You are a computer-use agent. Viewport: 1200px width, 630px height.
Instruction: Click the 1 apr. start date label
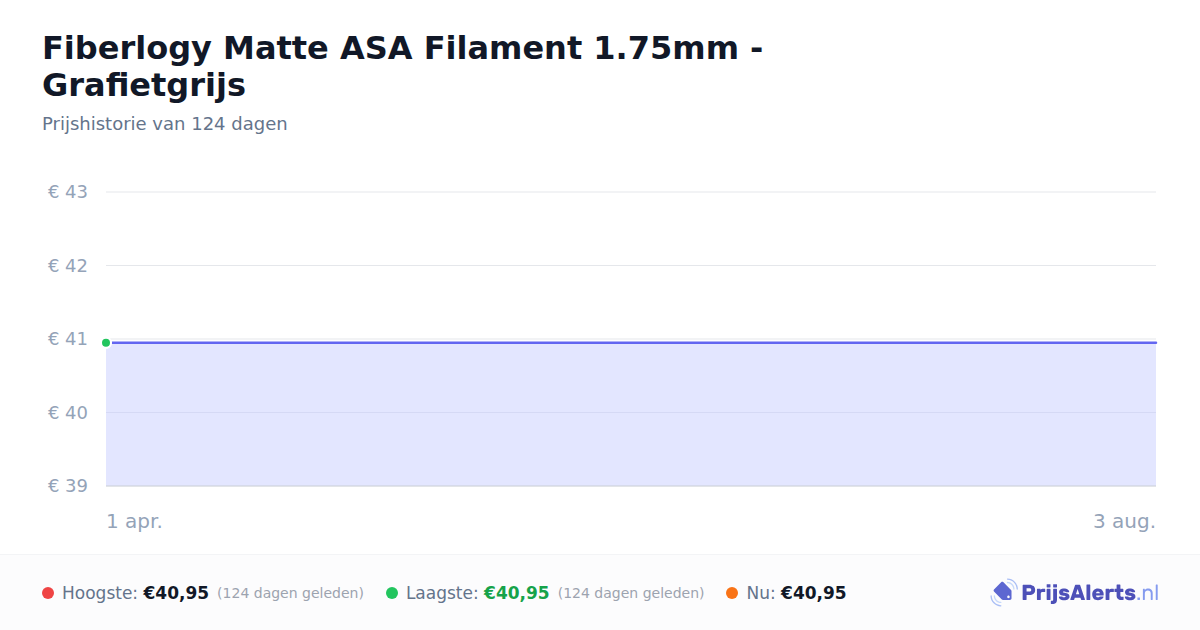pos(135,521)
